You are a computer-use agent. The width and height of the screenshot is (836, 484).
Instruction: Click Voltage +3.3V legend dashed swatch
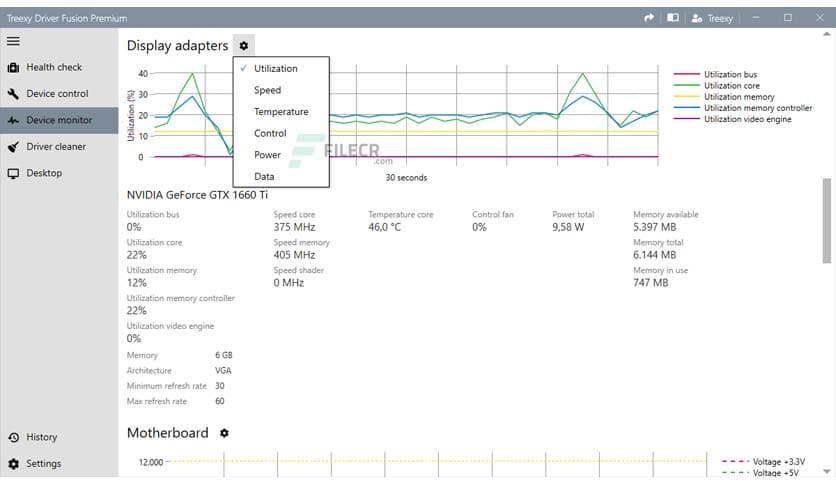[735, 462]
